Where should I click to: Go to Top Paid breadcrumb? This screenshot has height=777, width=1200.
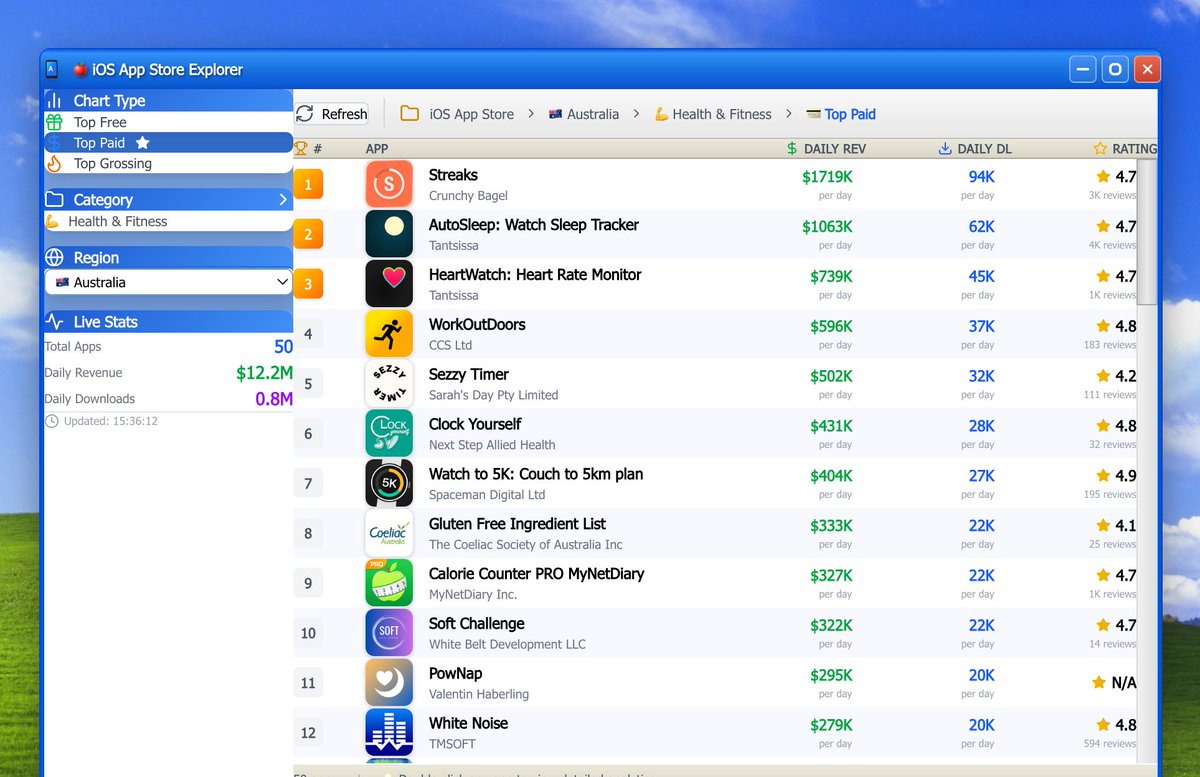841,114
